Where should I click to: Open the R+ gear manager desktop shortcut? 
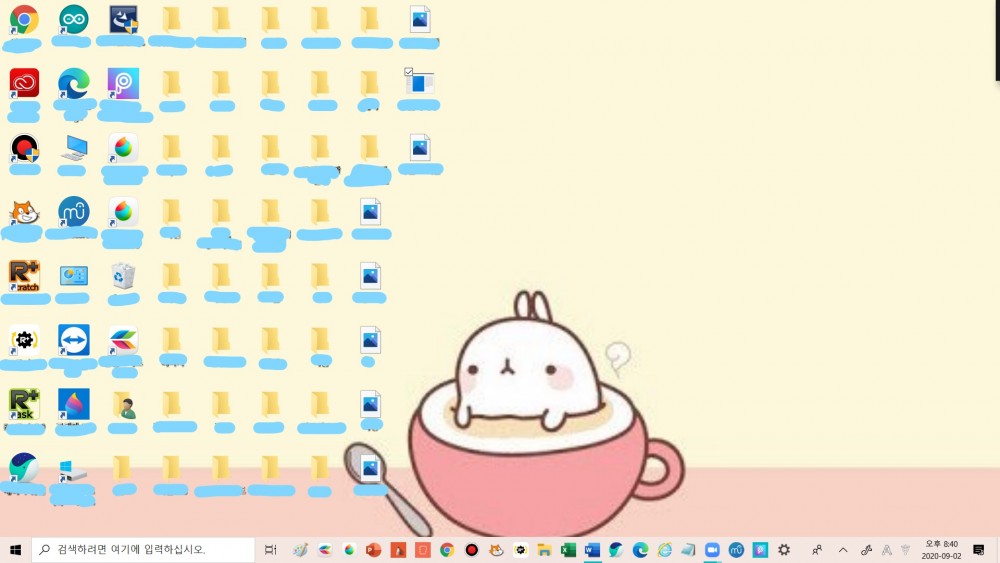[24, 340]
